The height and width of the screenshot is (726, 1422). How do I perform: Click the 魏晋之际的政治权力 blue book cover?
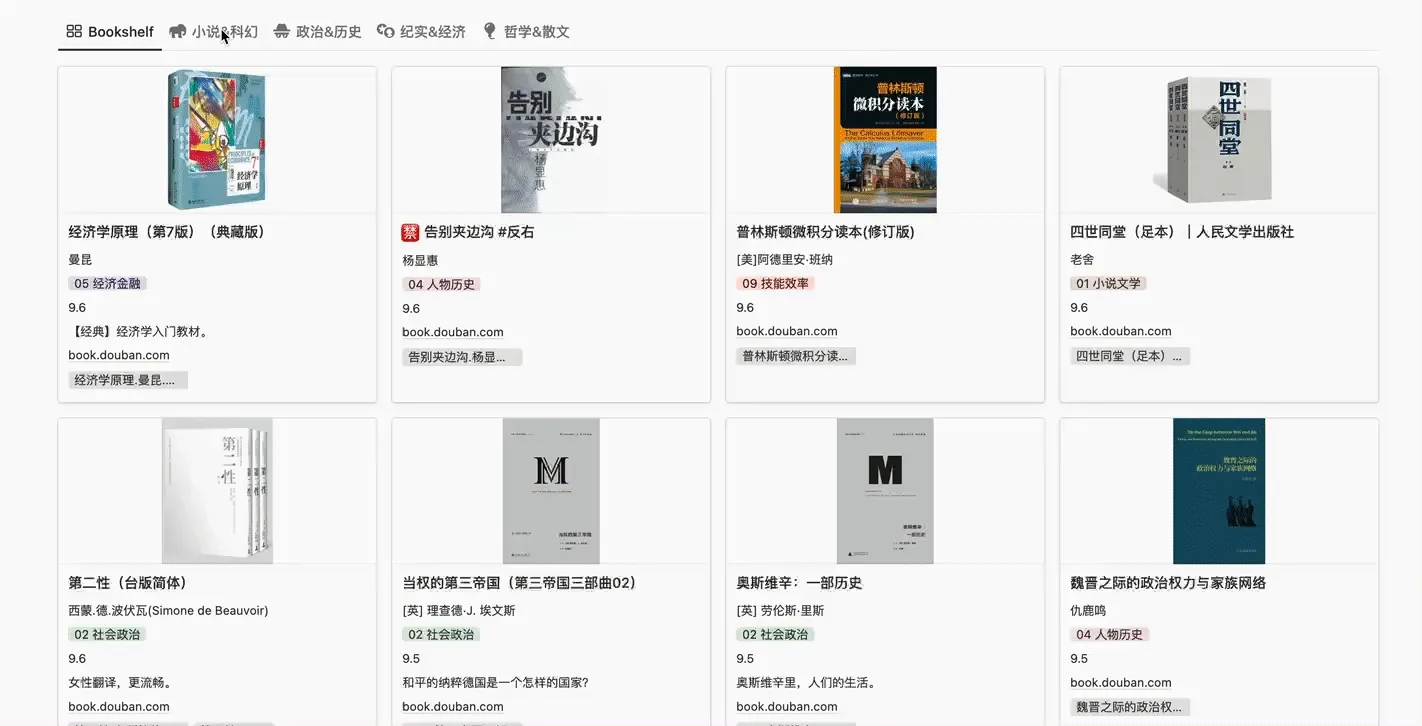[1218, 491]
